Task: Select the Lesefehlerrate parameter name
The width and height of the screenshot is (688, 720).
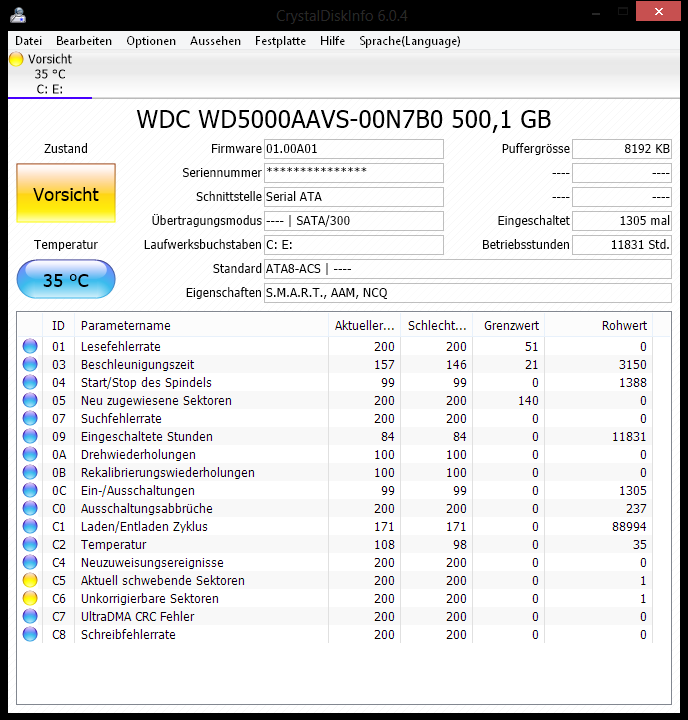Action: (x=121, y=346)
